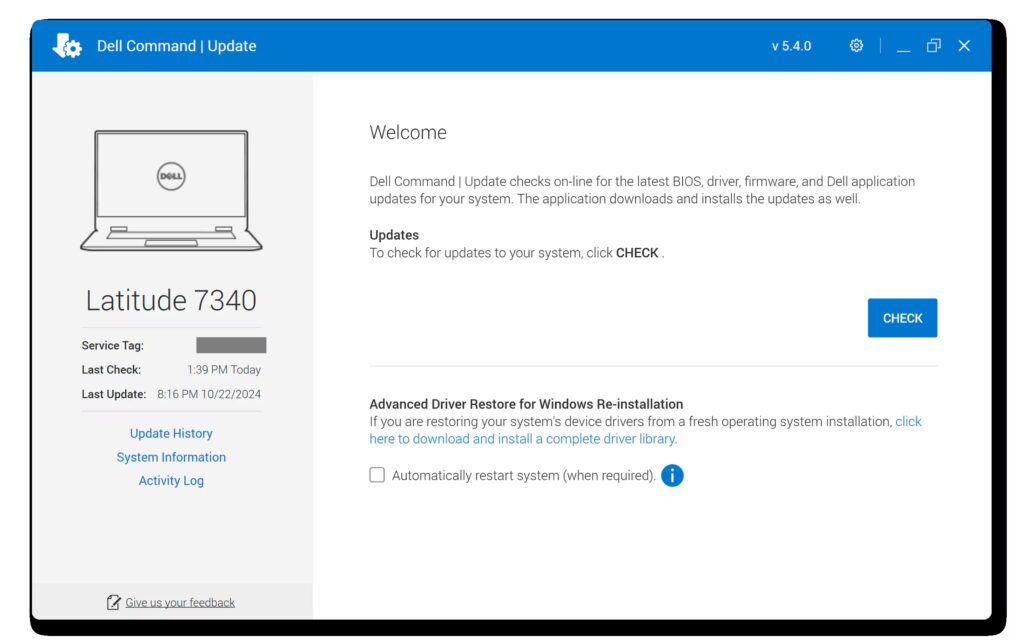This screenshot has height=640, width=1024.
Task: Open Update History
Action: tap(171, 433)
